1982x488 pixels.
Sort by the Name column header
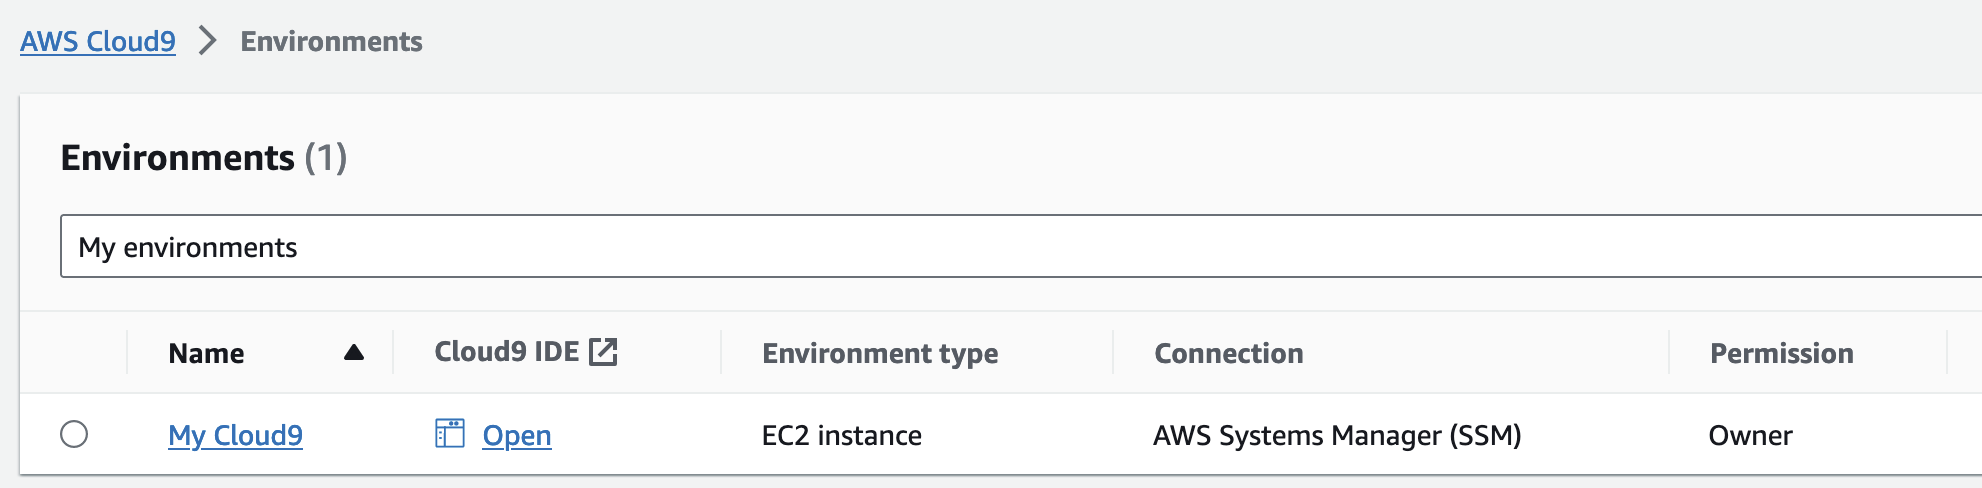(x=206, y=353)
